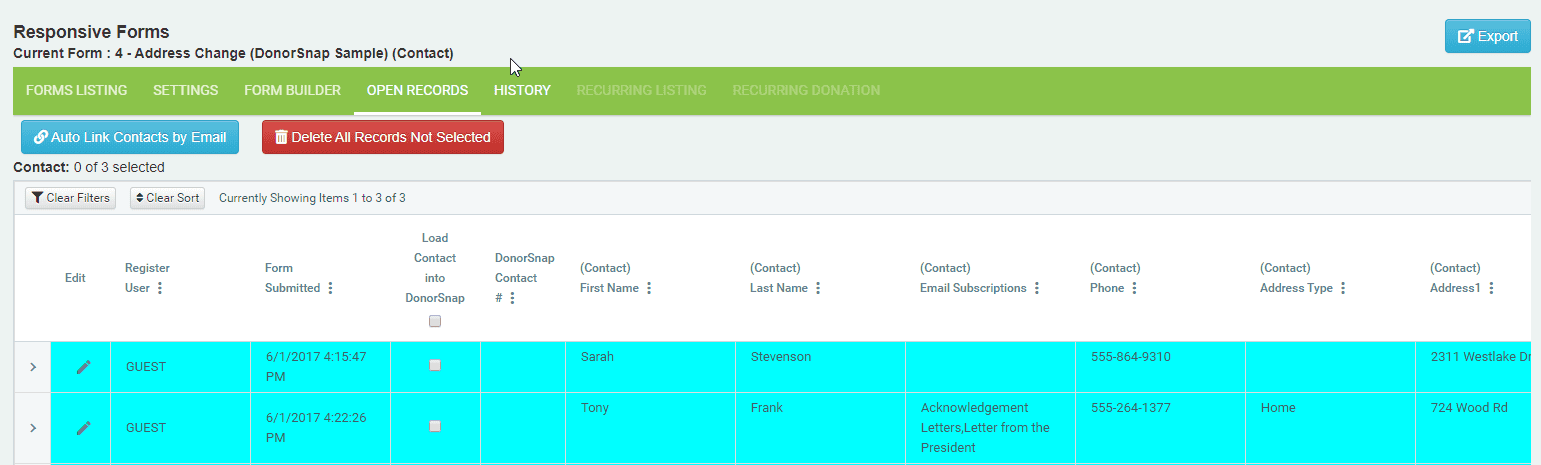Click the Export button

(x=1487, y=36)
